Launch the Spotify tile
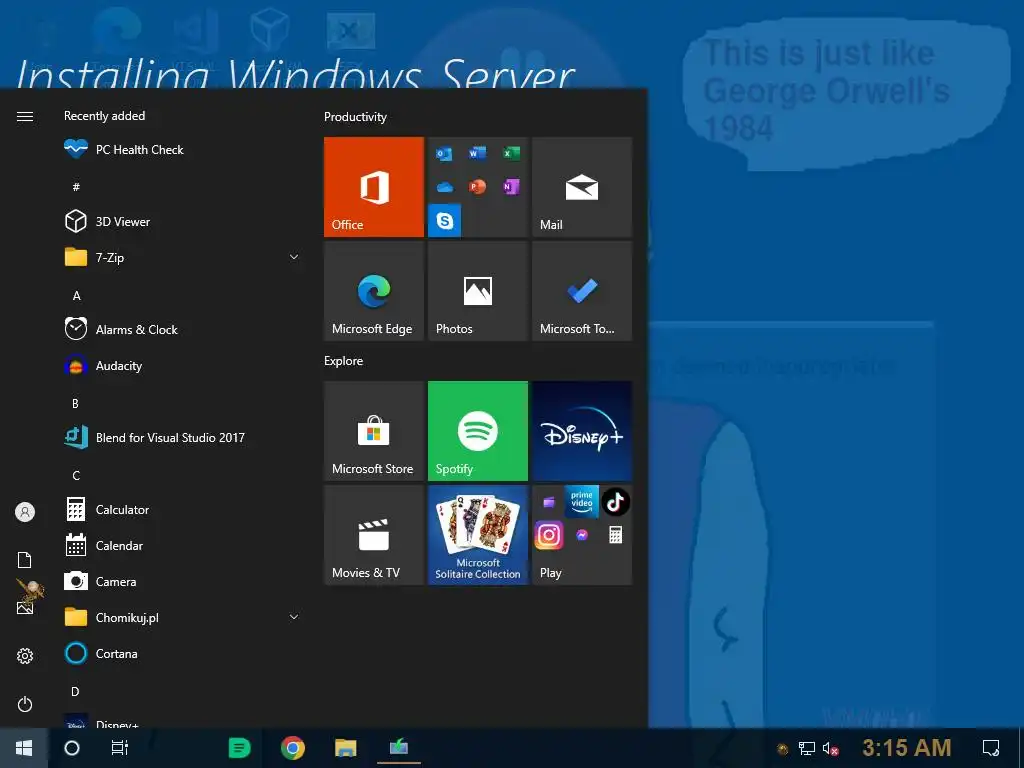 [477, 431]
